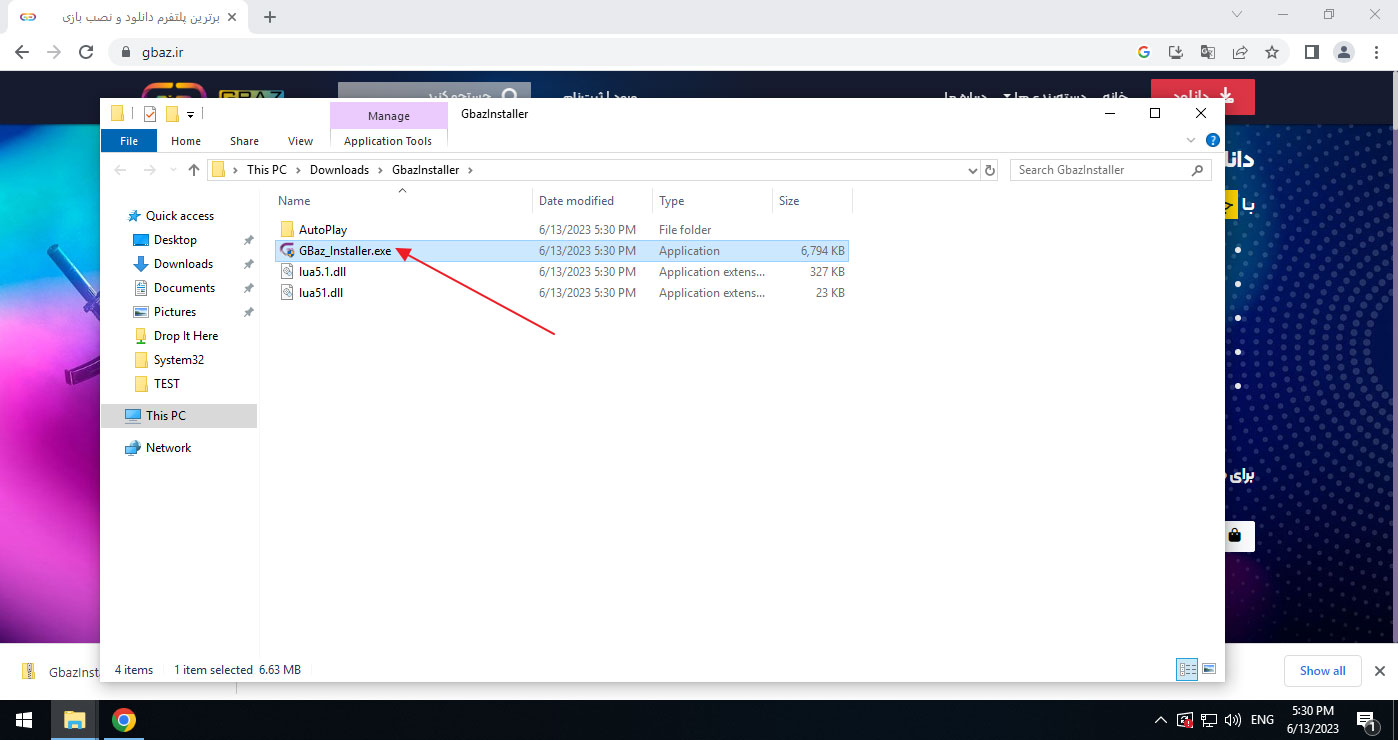Image resolution: width=1398 pixels, height=740 pixels.
Task: Refresh the GbazInstaller folder view
Action: 990,170
